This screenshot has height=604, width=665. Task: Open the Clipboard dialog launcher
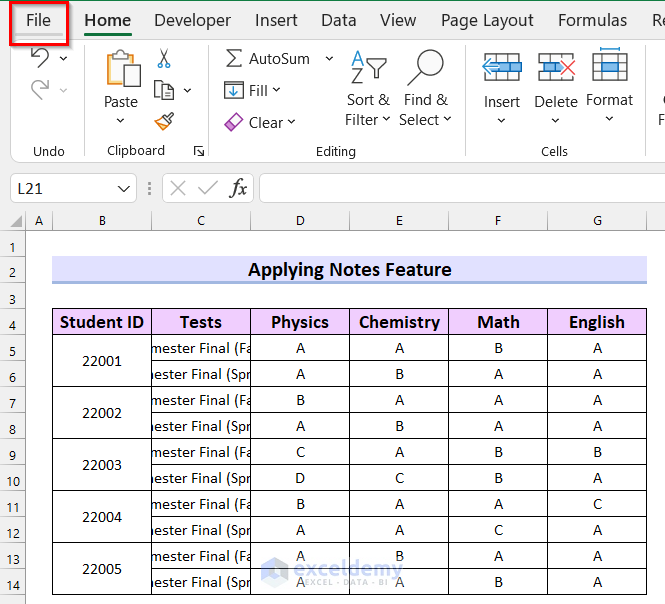(x=199, y=152)
